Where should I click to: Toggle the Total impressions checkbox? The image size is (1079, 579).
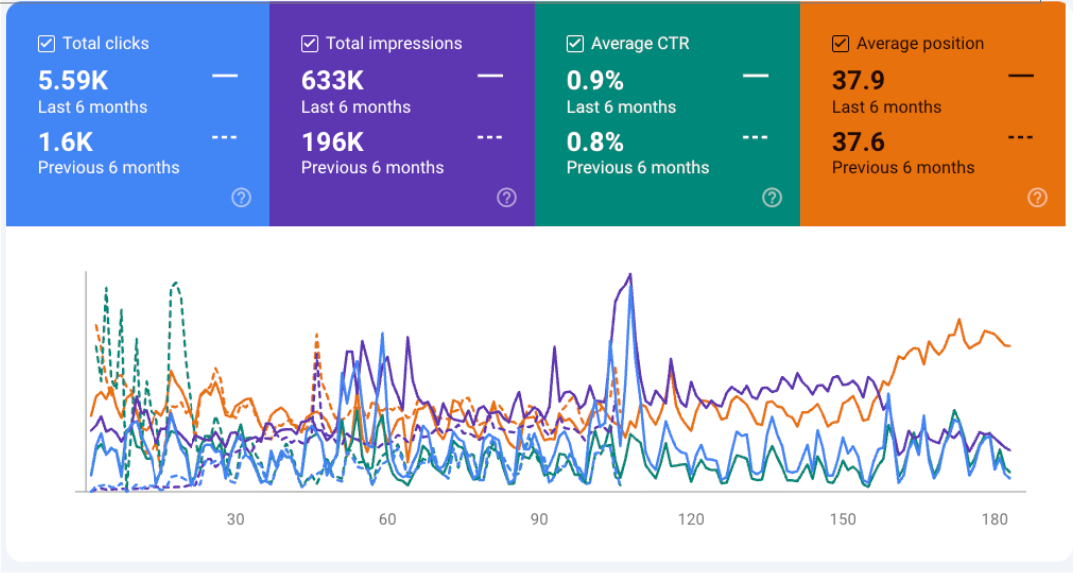coord(310,43)
